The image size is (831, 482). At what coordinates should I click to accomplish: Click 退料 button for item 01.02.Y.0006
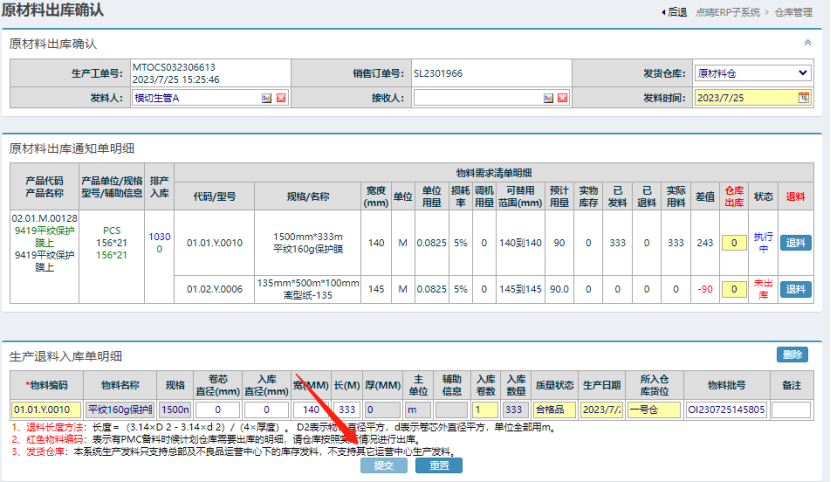coord(795,289)
